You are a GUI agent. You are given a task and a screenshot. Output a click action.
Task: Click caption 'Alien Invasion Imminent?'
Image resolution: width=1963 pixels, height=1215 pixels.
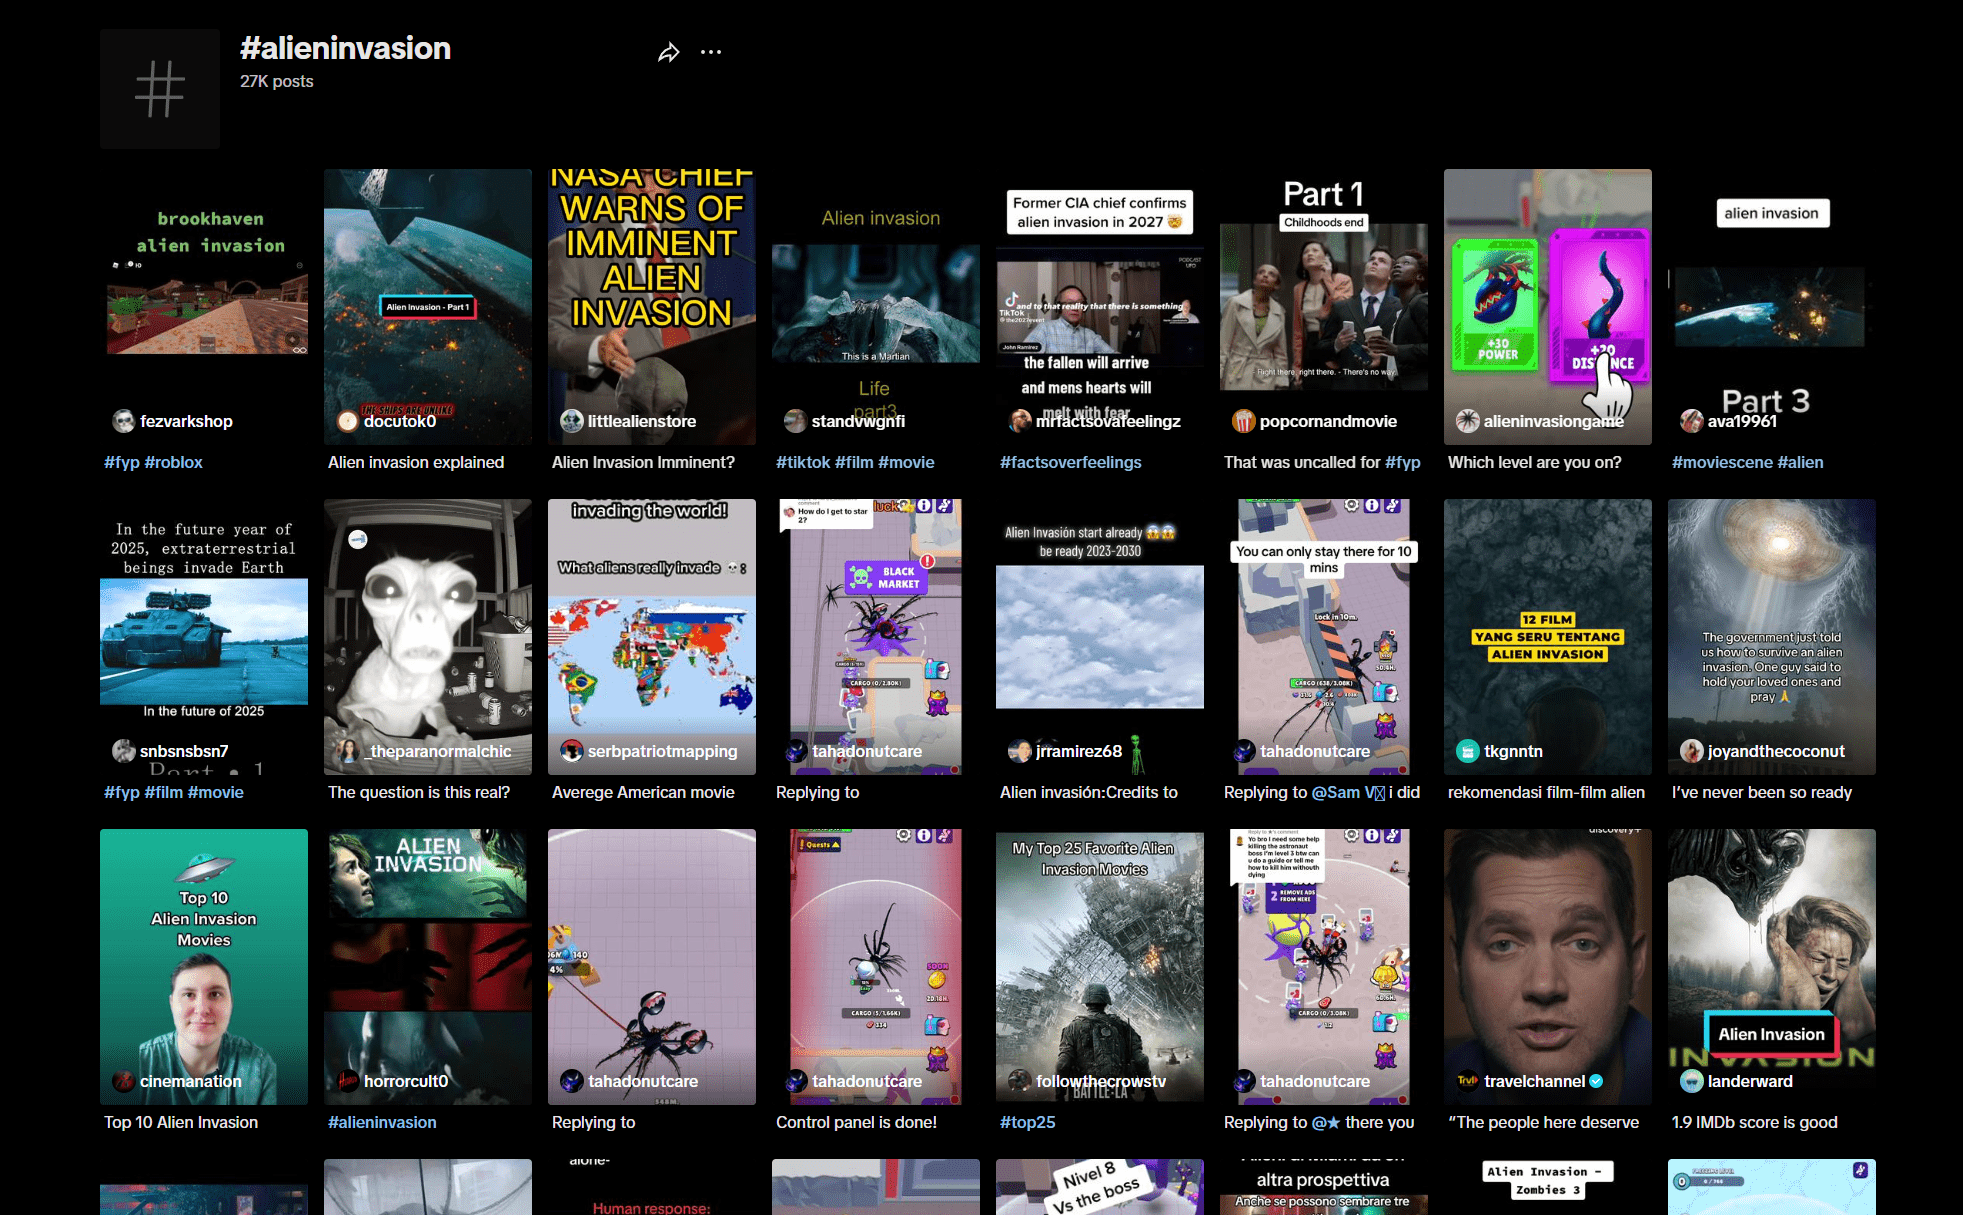643,462
